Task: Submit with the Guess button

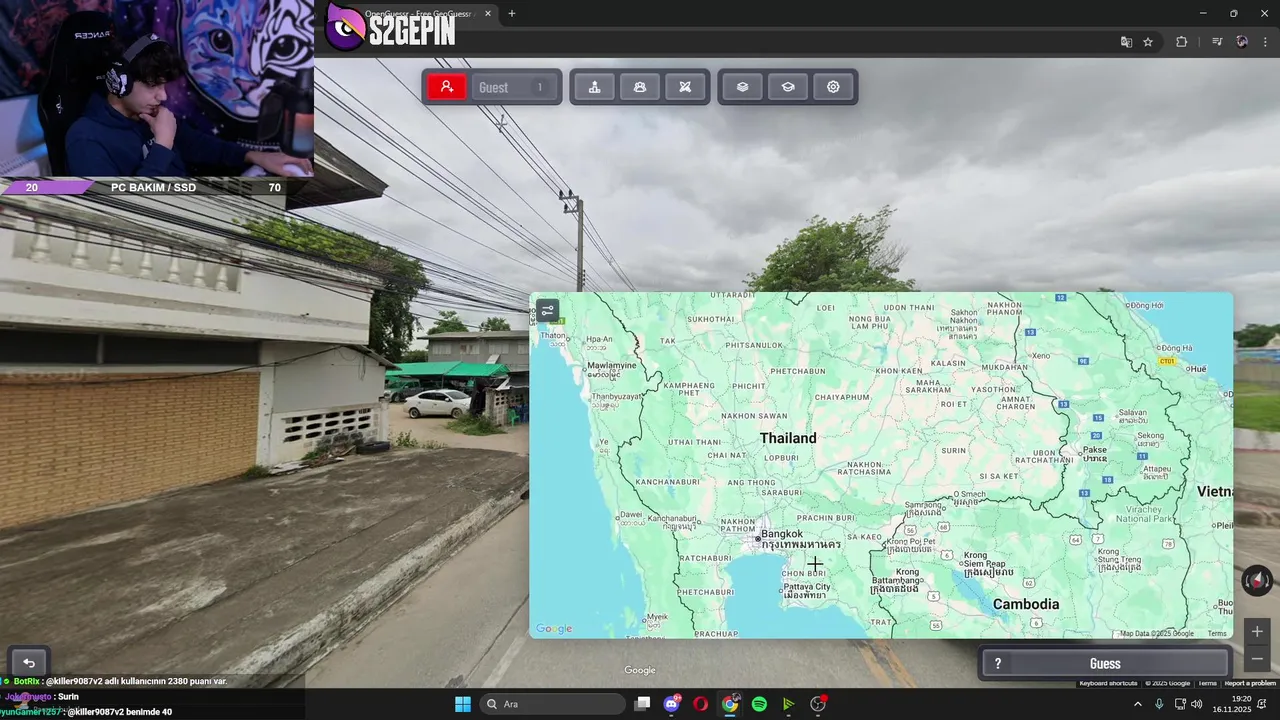Action: pos(1105,664)
